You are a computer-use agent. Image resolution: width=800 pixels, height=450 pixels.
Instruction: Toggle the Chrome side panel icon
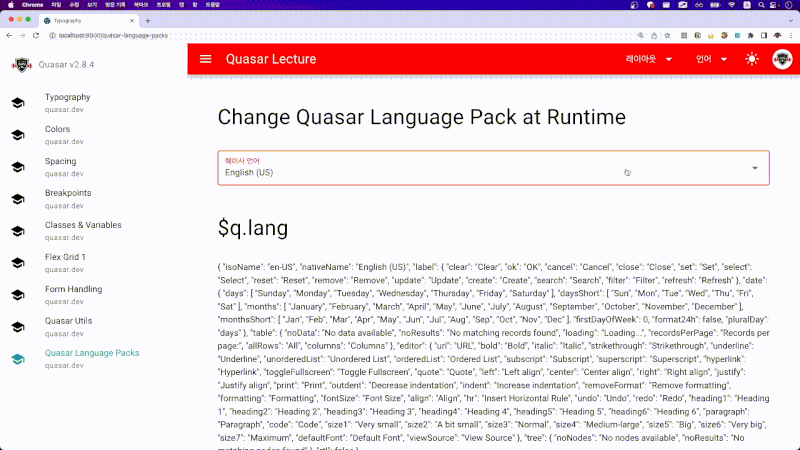[764, 36]
